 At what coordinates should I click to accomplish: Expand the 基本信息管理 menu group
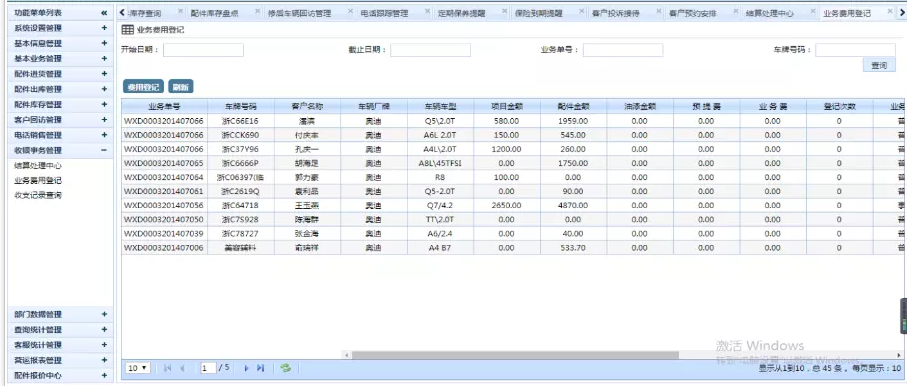click(104, 43)
